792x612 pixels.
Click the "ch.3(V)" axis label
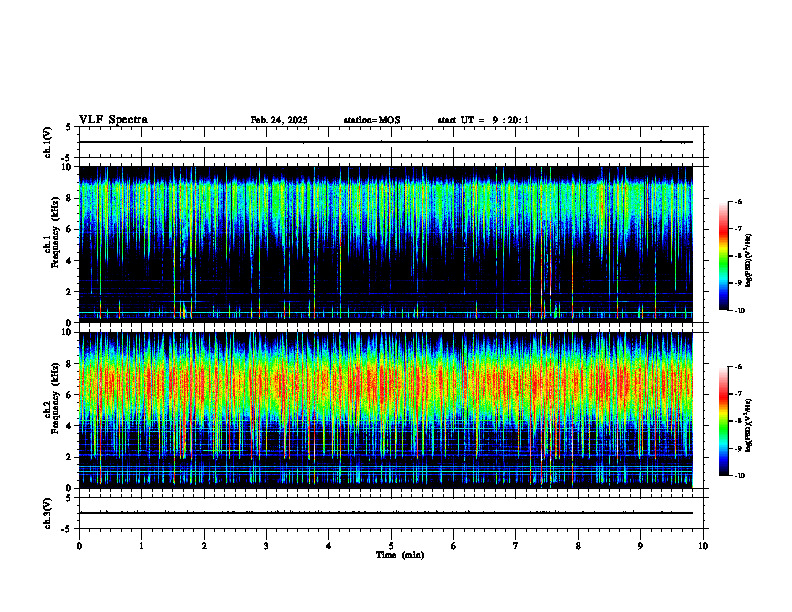point(47,513)
